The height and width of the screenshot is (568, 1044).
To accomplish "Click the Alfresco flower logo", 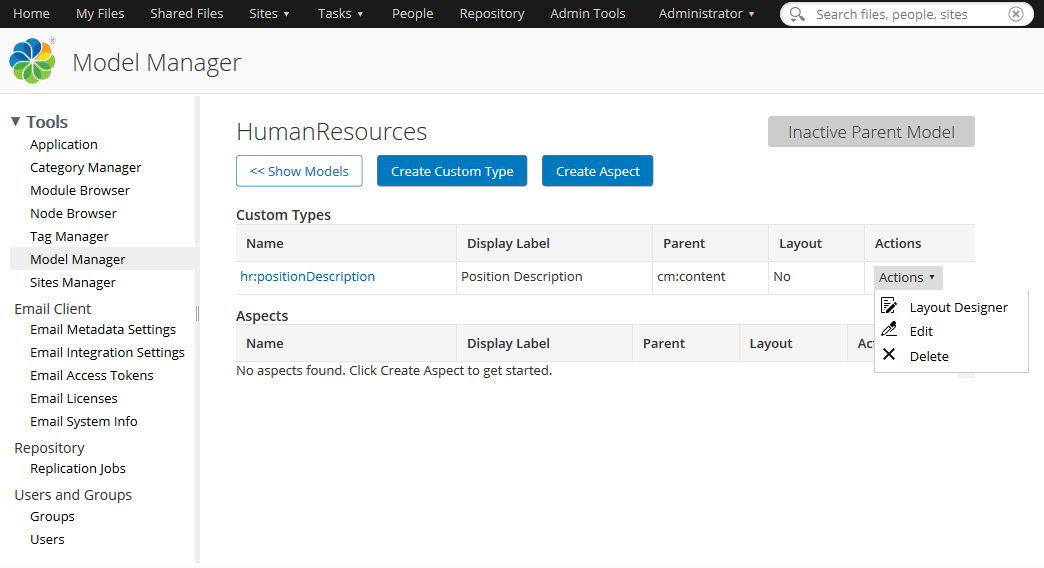I will 32,61.
